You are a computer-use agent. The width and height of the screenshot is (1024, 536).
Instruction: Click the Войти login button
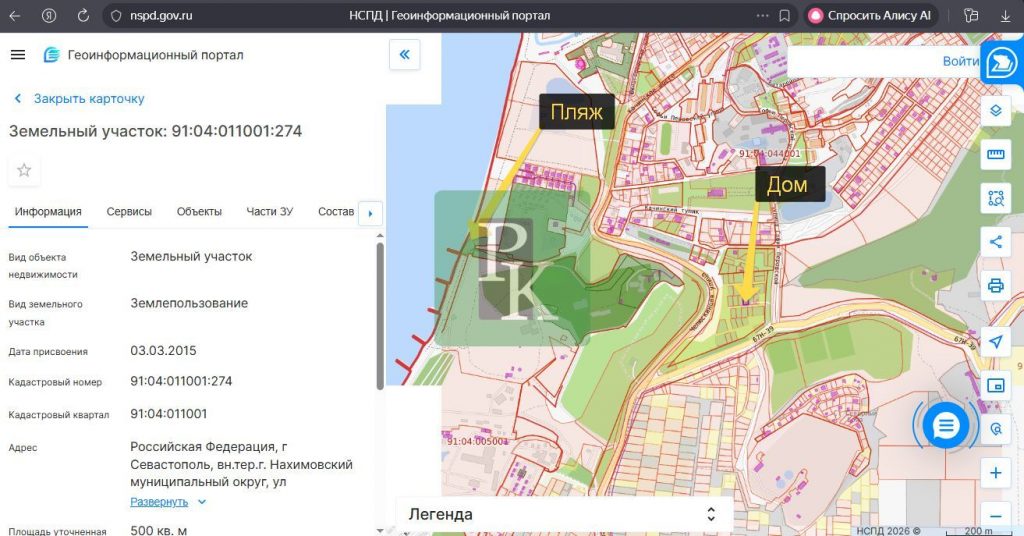coord(960,61)
